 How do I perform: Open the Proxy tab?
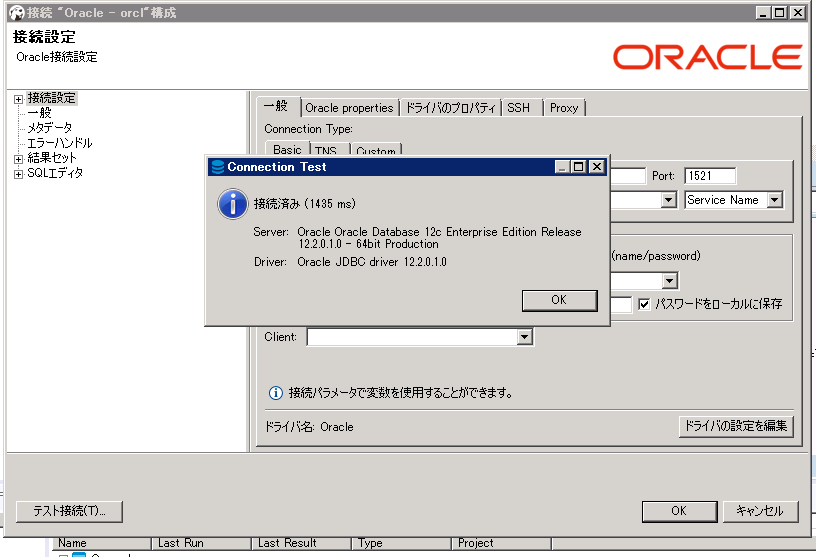pyautogui.click(x=564, y=108)
